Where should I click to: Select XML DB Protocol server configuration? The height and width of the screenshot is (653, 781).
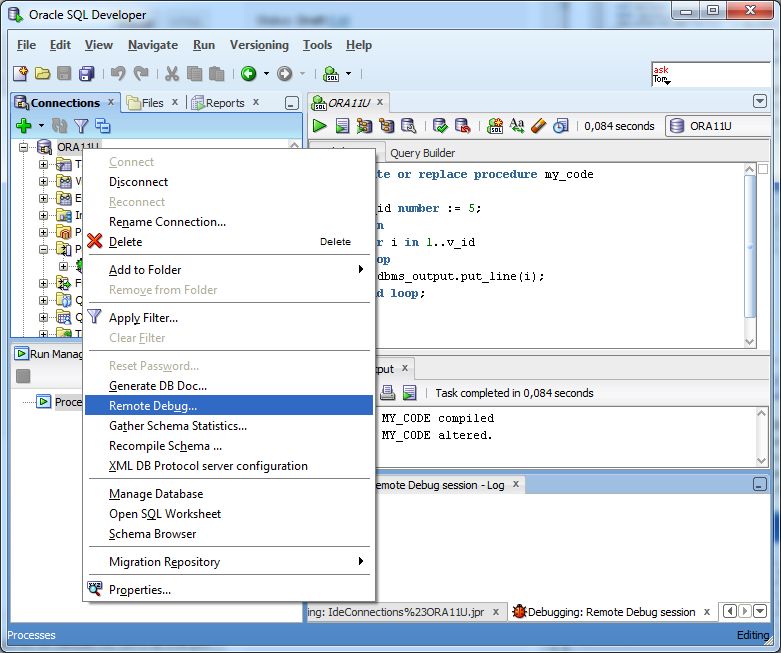[229, 466]
